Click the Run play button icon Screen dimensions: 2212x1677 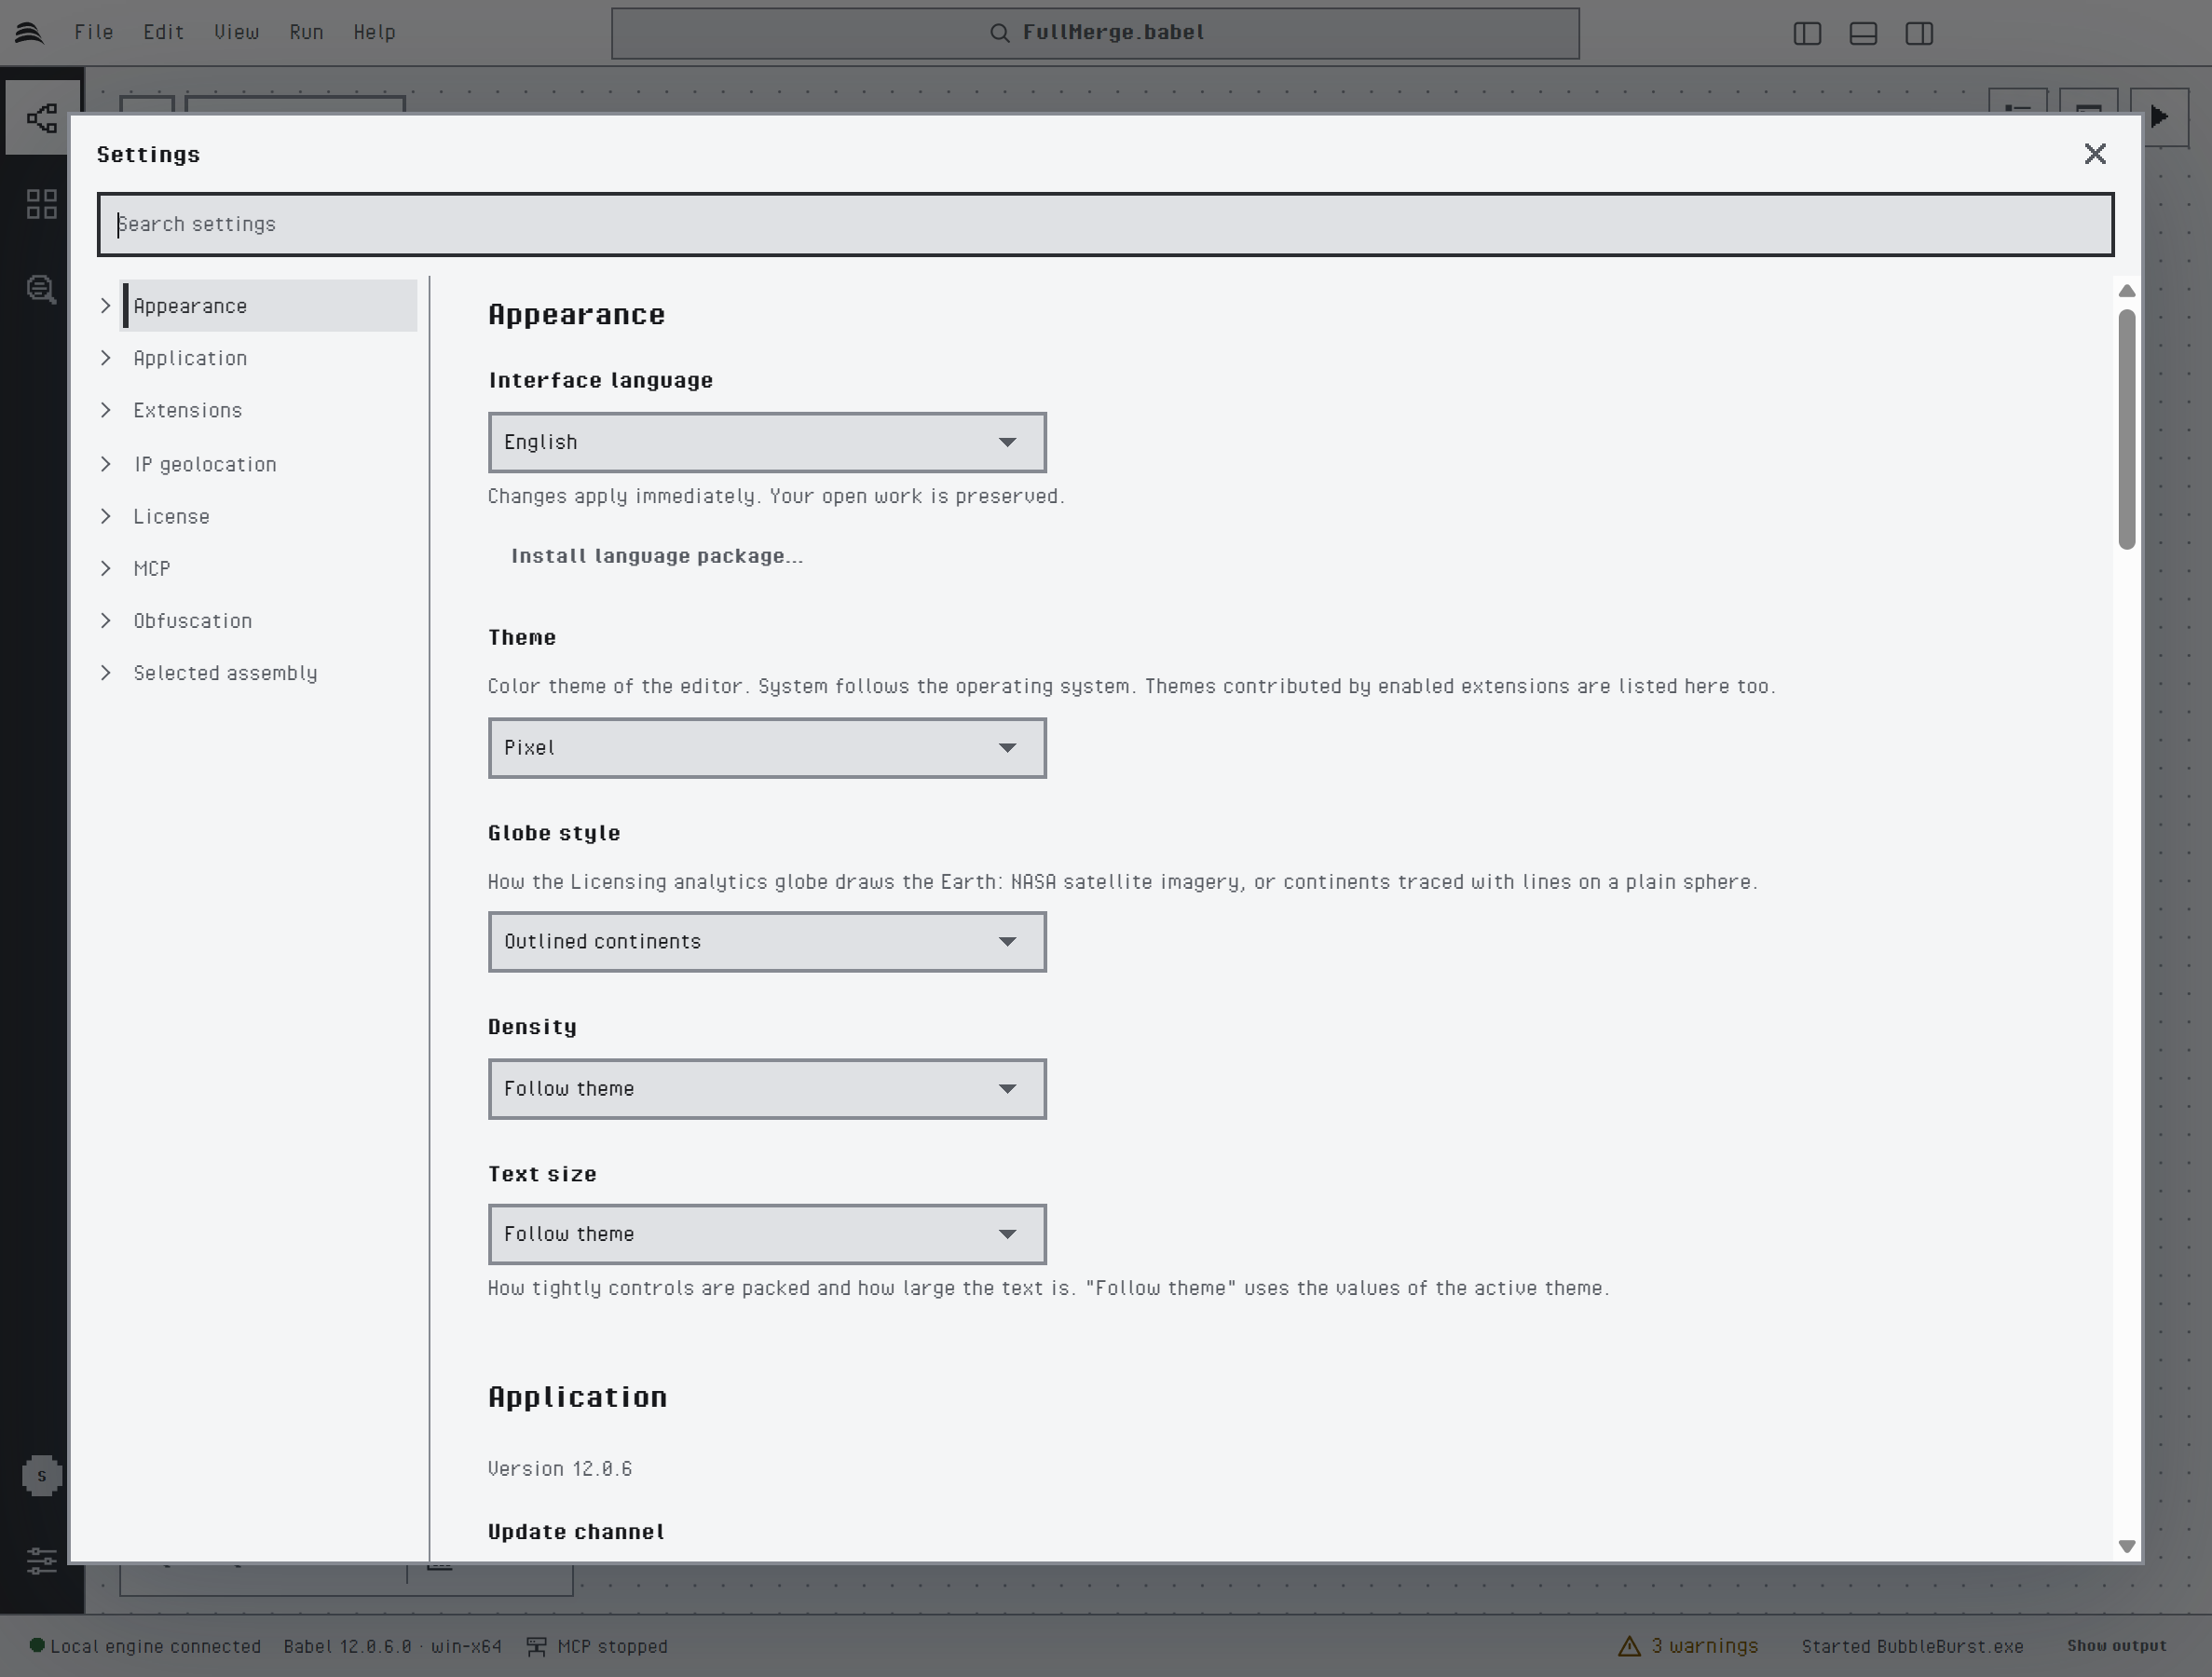pos(2159,117)
